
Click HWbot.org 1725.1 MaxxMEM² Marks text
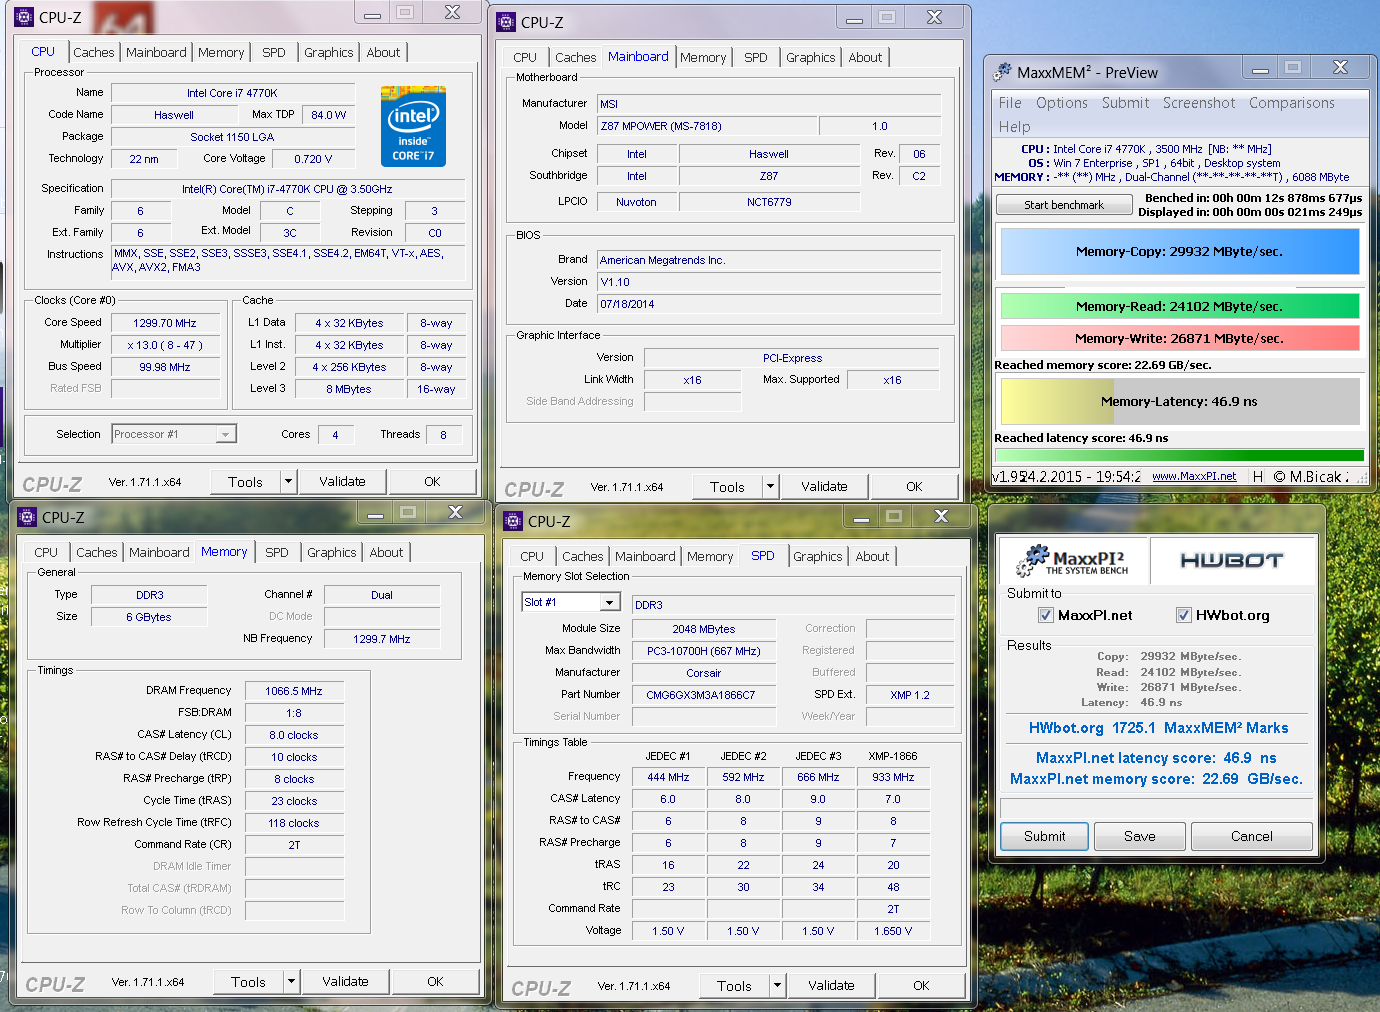(x=1158, y=728)
